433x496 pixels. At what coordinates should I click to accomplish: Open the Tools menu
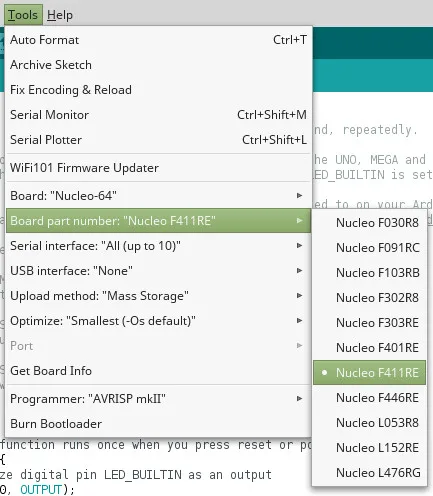[23, 15]
